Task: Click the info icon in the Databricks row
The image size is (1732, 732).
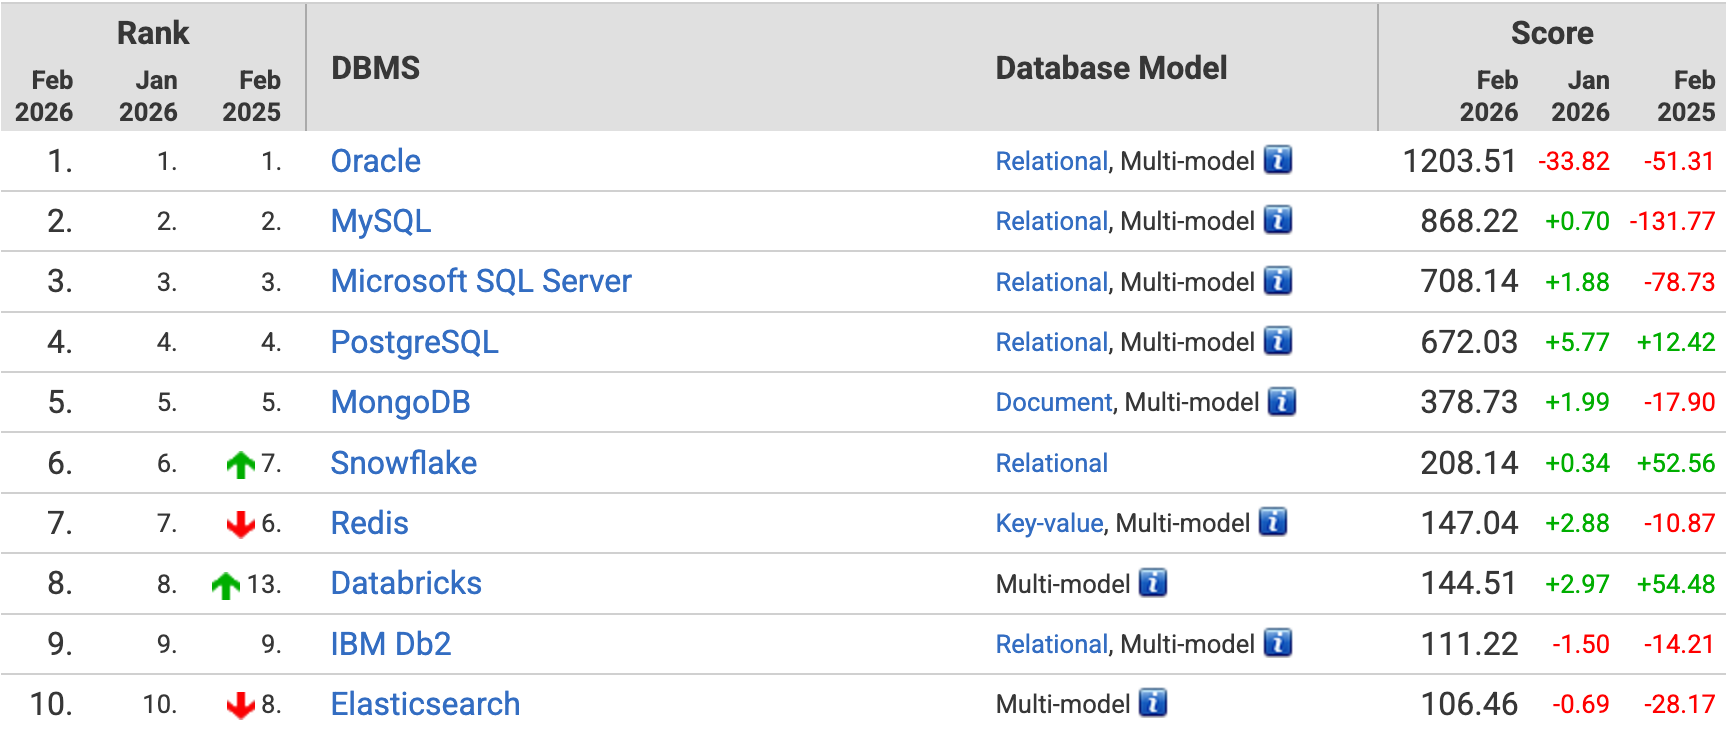Action: pos(1153,583)
